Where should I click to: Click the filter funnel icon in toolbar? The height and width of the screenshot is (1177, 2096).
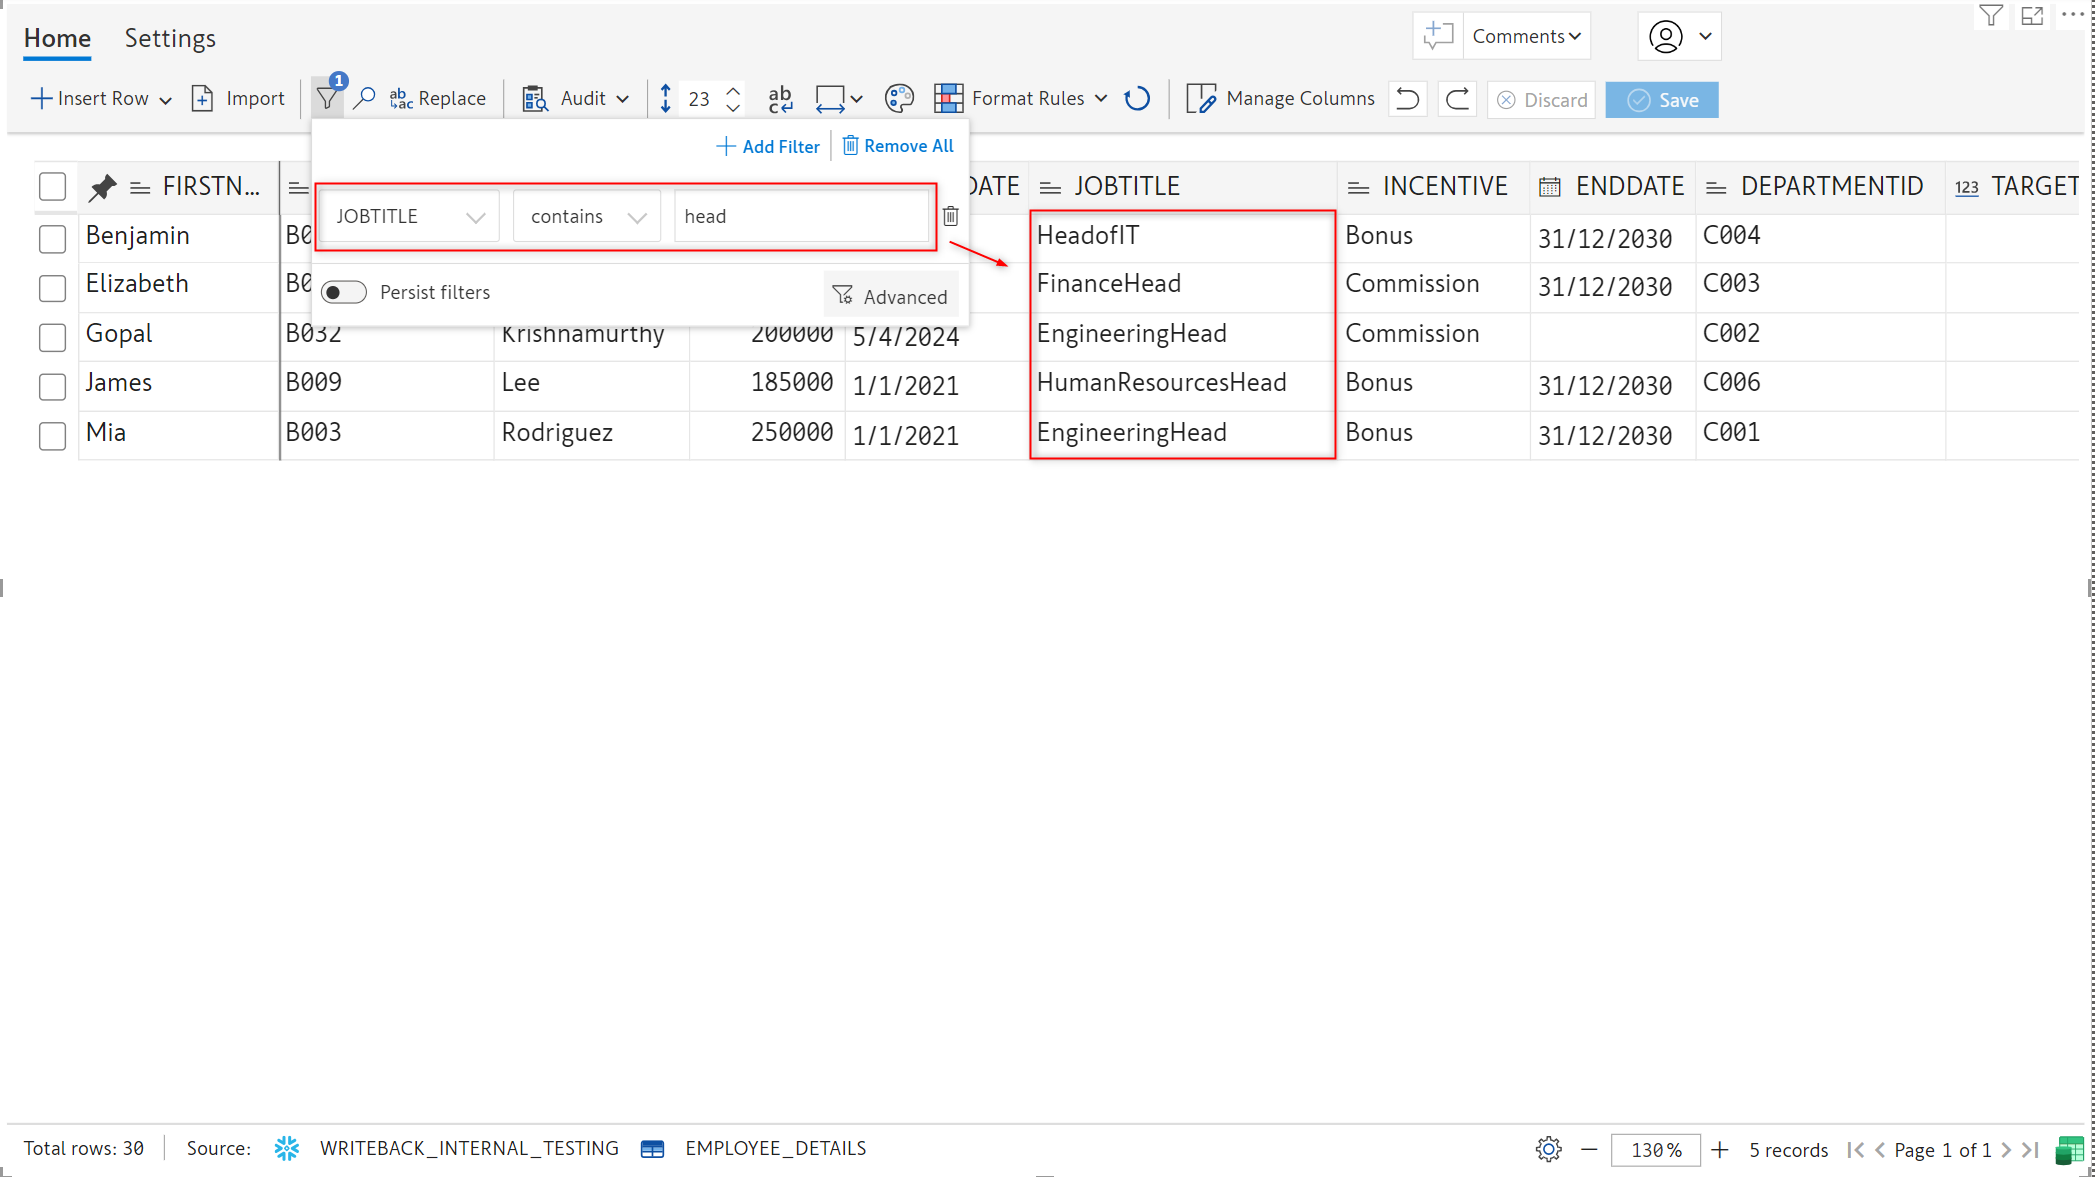pos(326,98)
